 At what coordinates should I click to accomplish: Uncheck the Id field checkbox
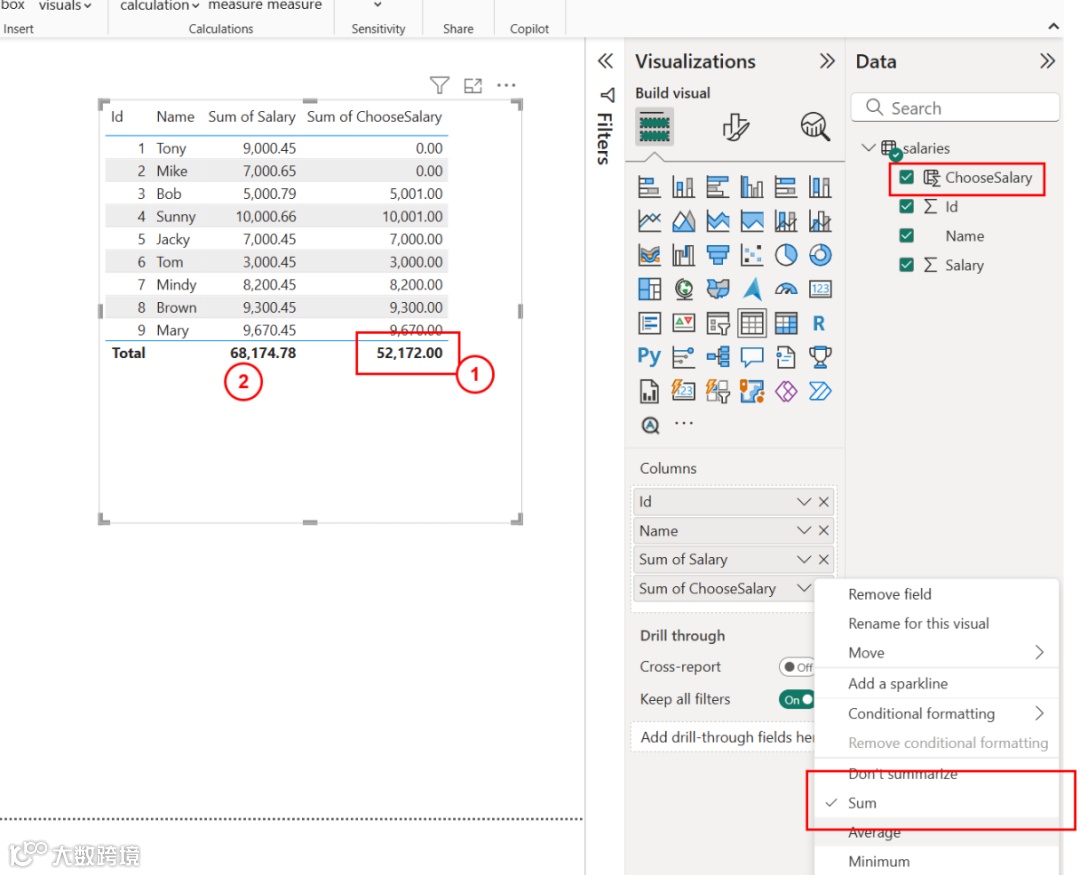906,206
